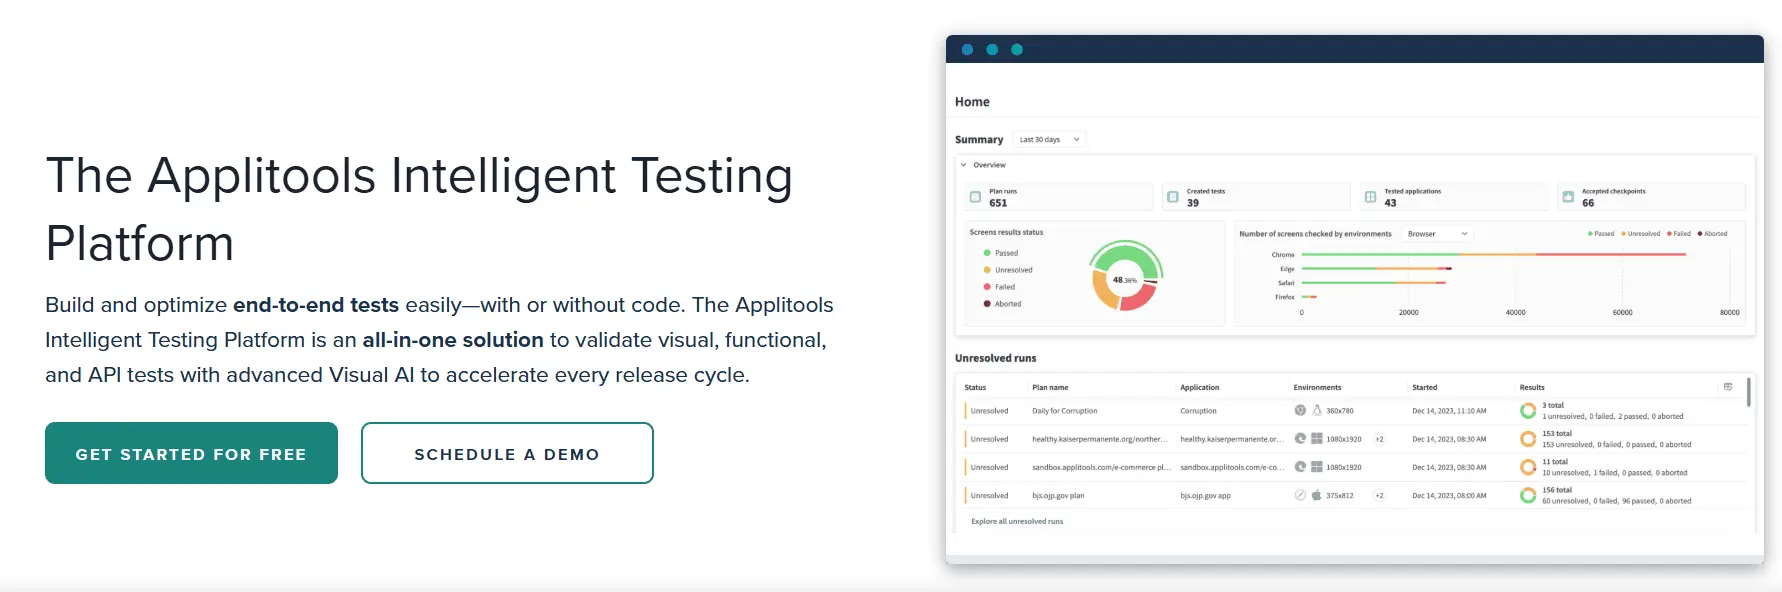Click Linux icon in Daily for Corruption row
The image size is (1782, 592).
pyautogui.click(x=1317, y=410)
